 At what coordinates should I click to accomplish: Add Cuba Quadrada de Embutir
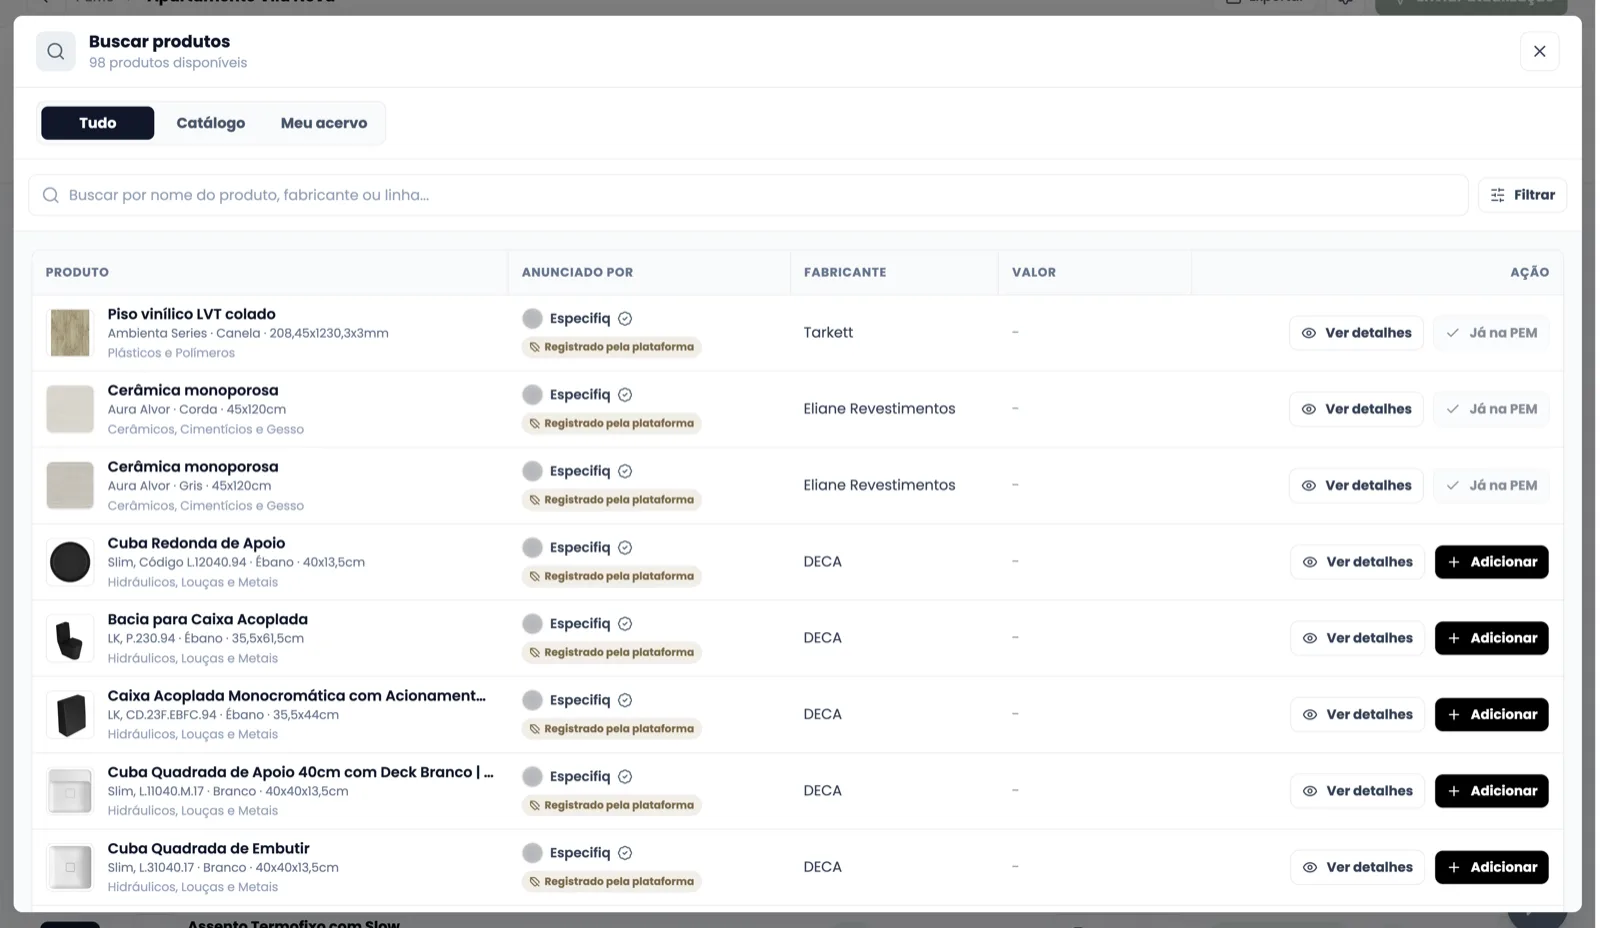1491,867
